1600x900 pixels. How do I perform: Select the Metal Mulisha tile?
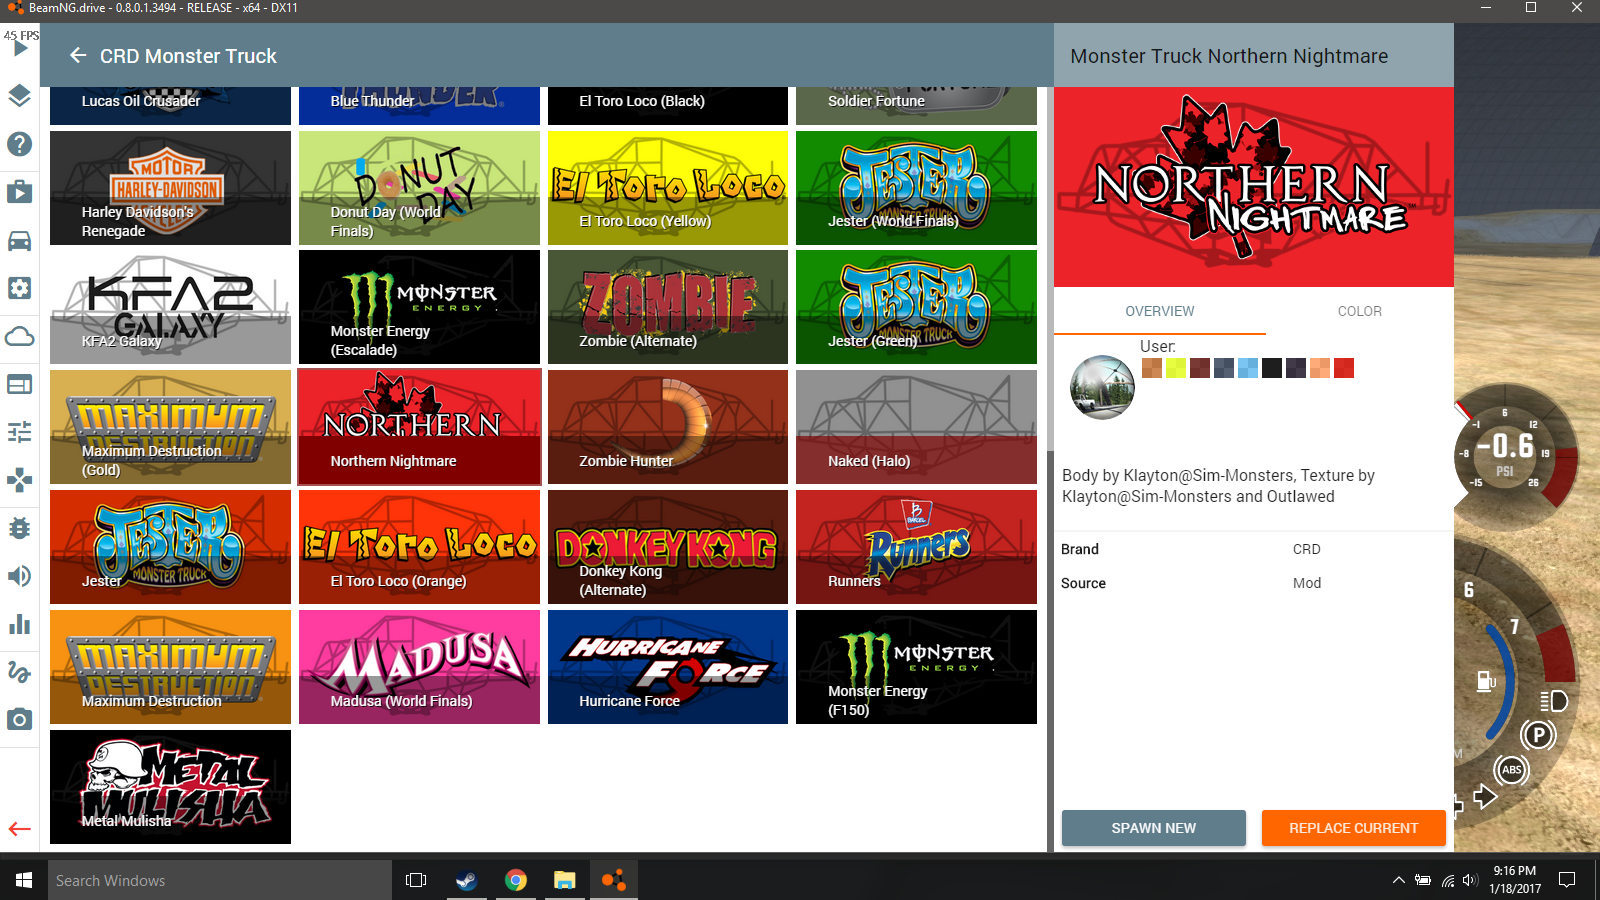pos(170,787)
